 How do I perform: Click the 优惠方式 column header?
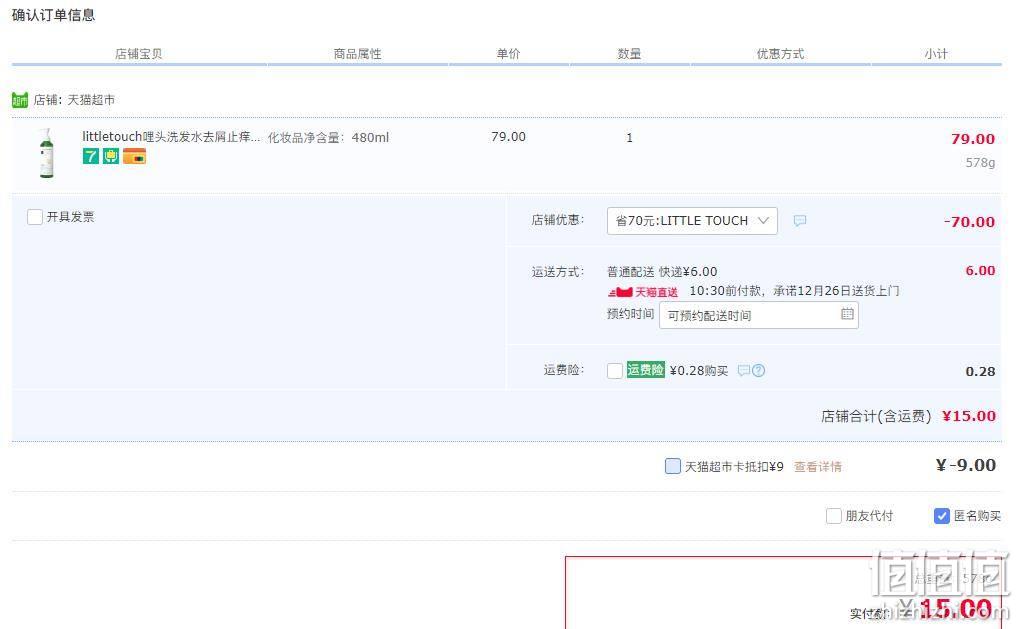coord(780,54)
